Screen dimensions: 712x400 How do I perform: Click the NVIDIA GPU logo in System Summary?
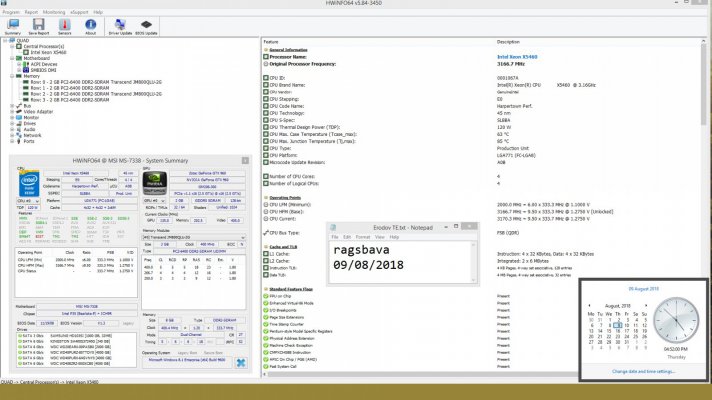click(x=154, y=183)
